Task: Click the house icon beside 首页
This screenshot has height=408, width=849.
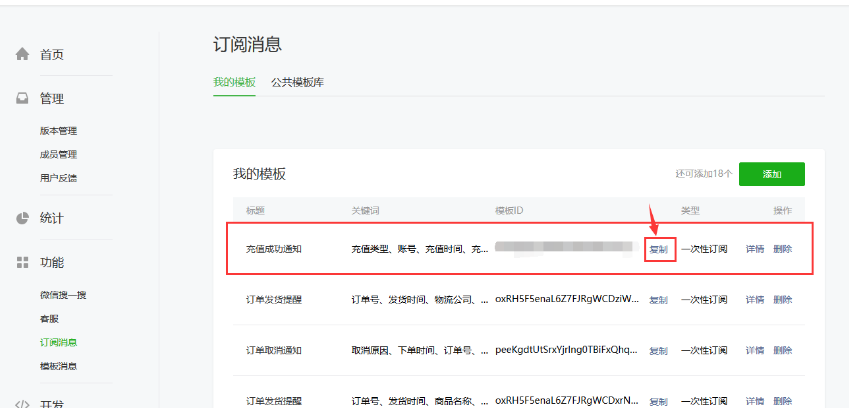Action: point(22,54)
